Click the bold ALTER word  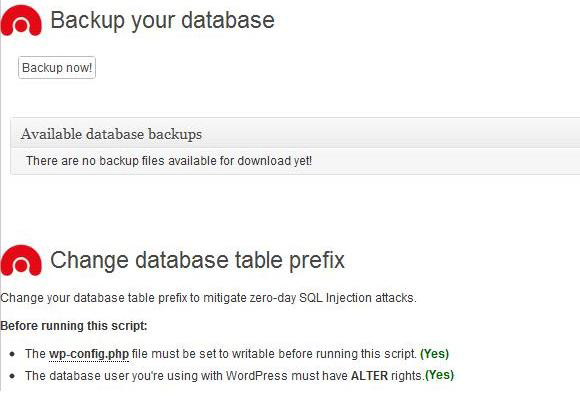tap(369, 376)
